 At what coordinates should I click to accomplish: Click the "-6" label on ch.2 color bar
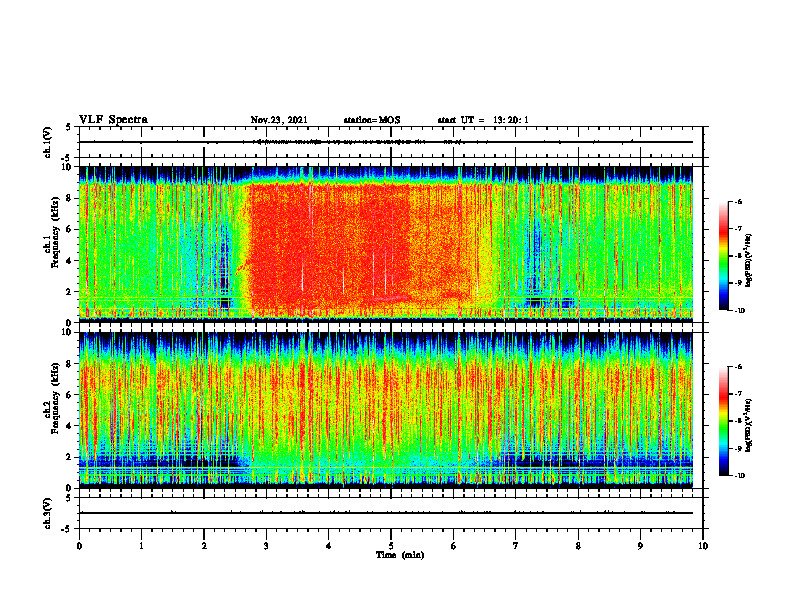click(x=738, y=367)
